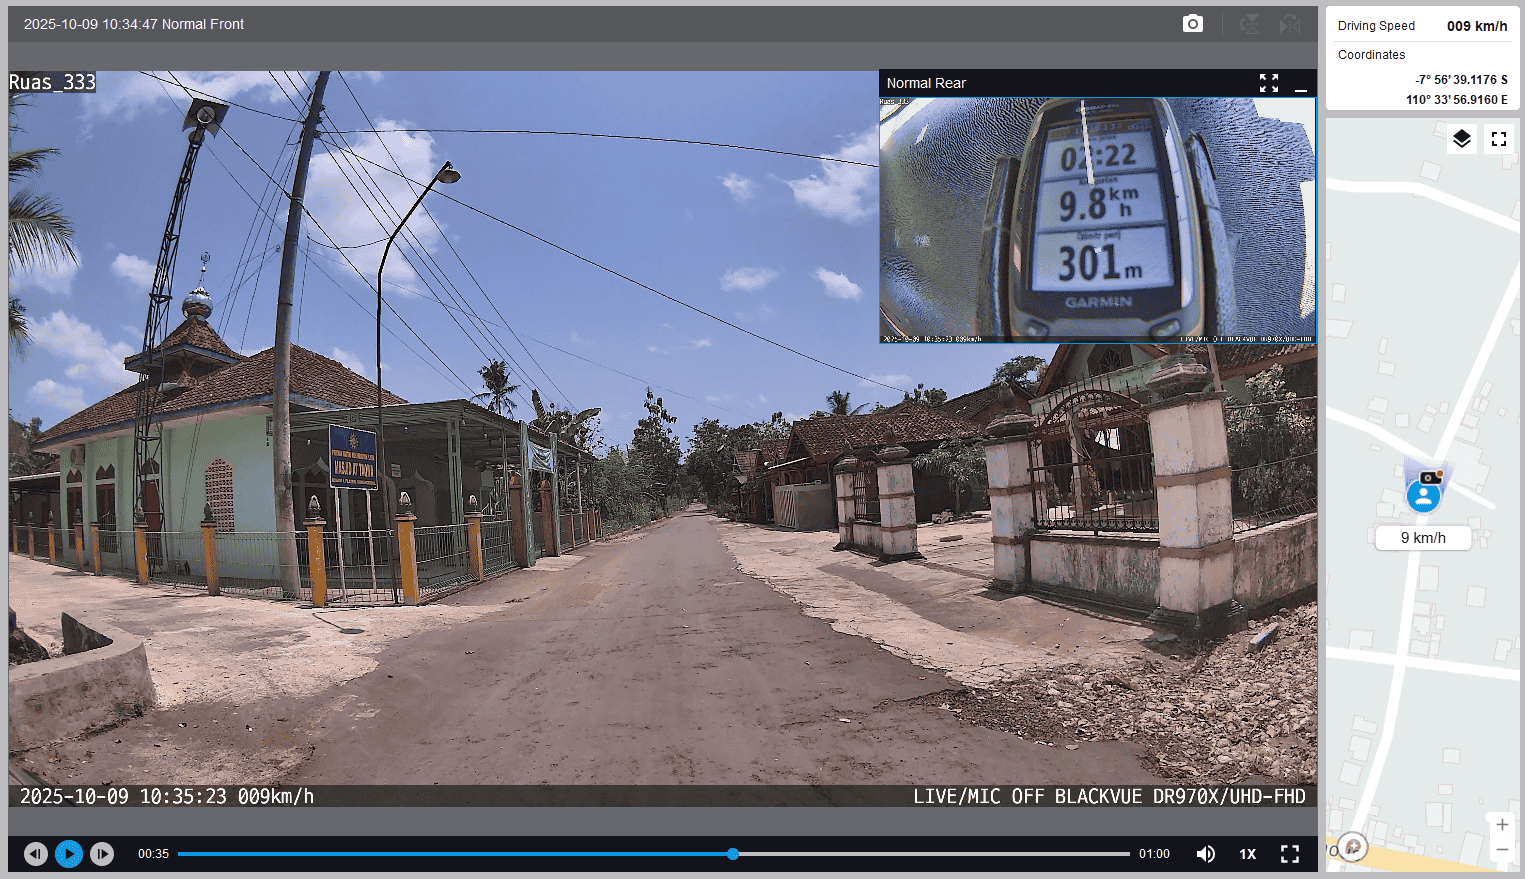This screenshot has height=879, width=1525.
Task: Capture a snapshot with the camera icon
Action: point(1192,24)
